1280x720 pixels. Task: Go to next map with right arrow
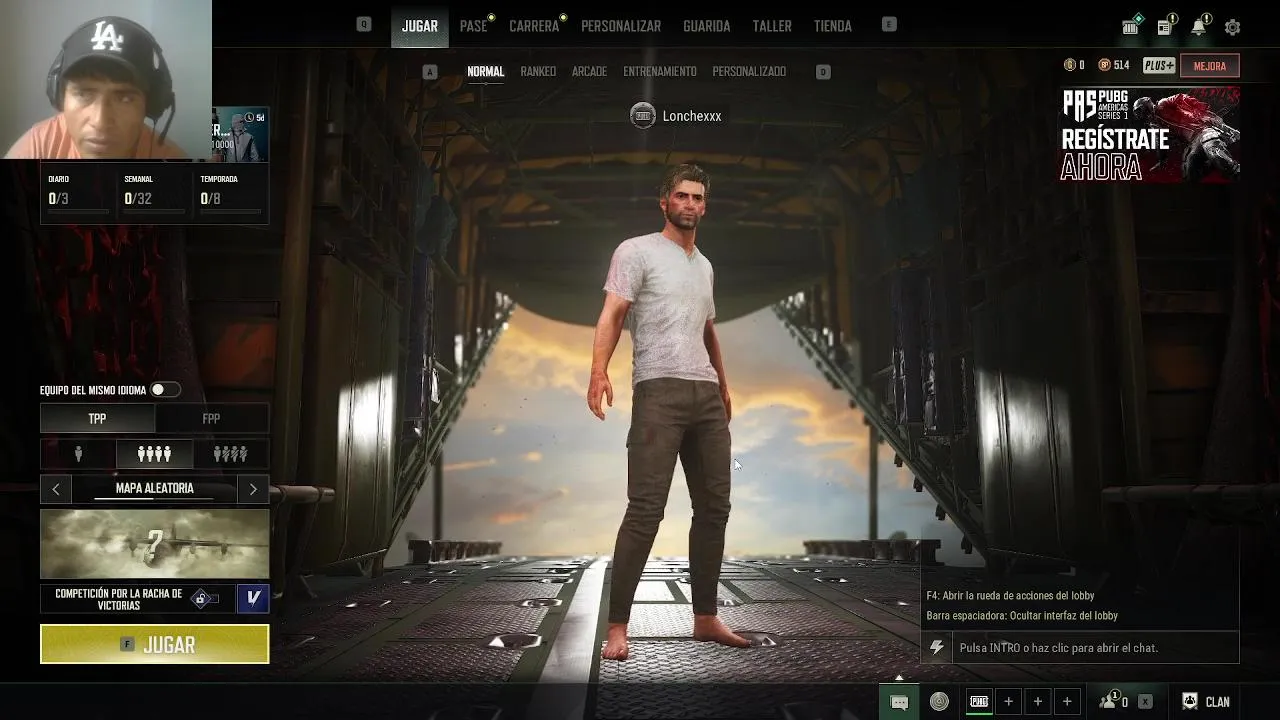click(x=253, y=489)
